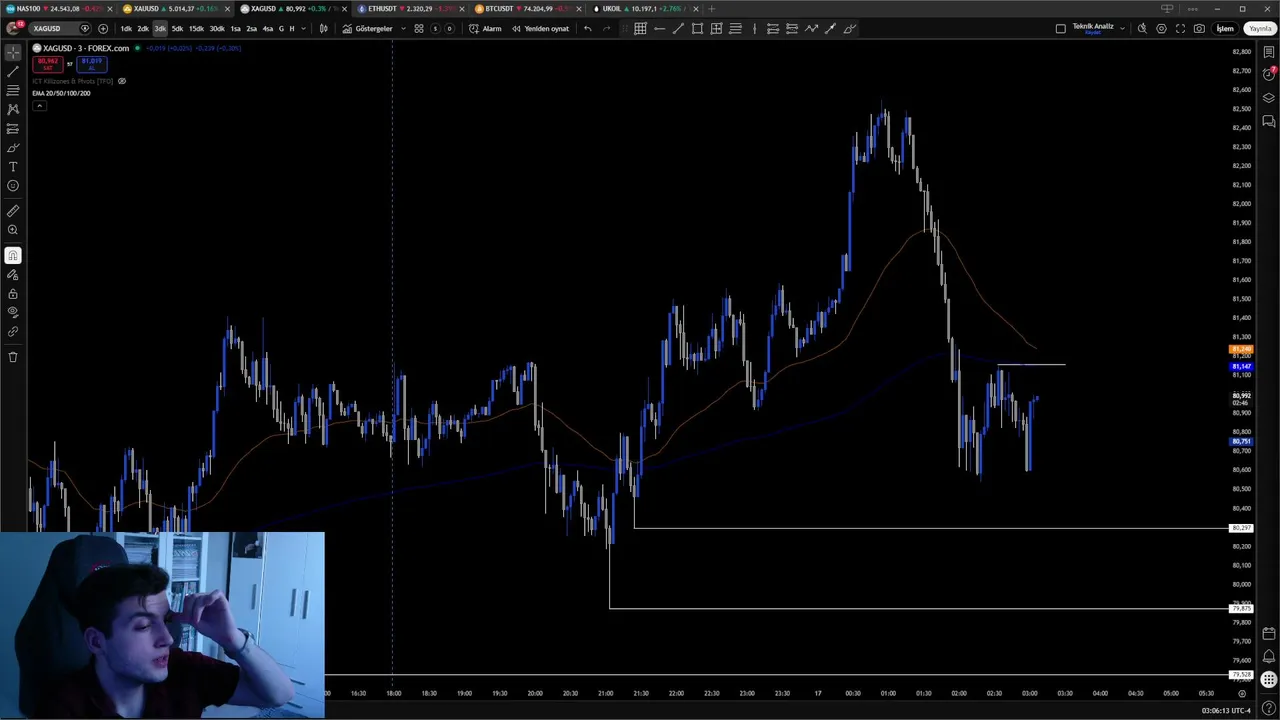Click the Alarm button
Screen dimensions: 1280x720
485,29
